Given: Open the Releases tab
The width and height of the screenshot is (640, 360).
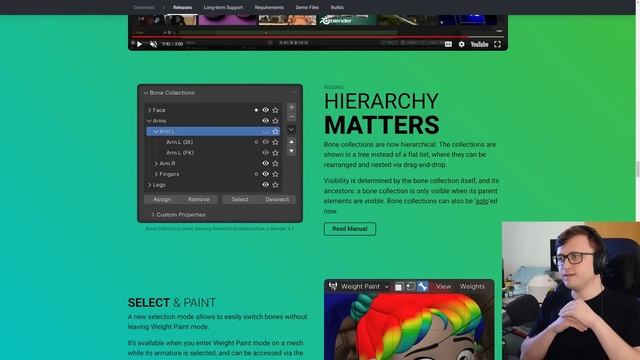Looking at the screenshot, I should coord(182,7).
